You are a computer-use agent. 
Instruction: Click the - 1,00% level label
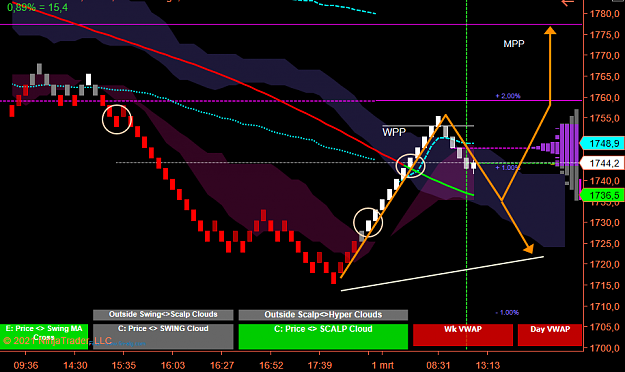[507, 313]
